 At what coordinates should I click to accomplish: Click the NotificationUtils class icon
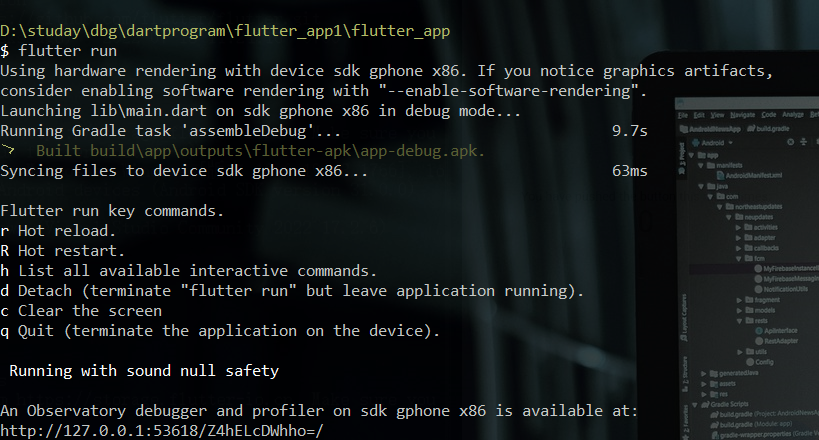pos(758,289)
